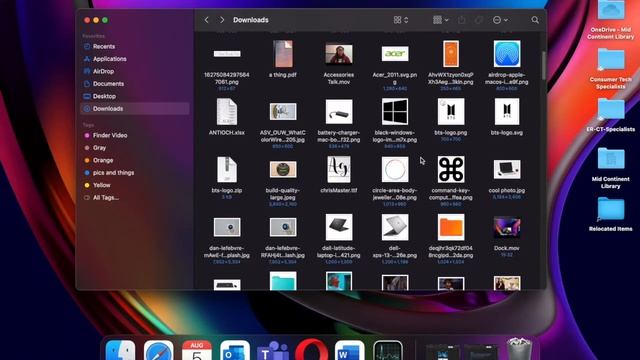Image resolution: width=640 pixels, height=360 pixels.
Task: Select the AhvWX1zyon0xqP png file
Action: click(451, 53)
